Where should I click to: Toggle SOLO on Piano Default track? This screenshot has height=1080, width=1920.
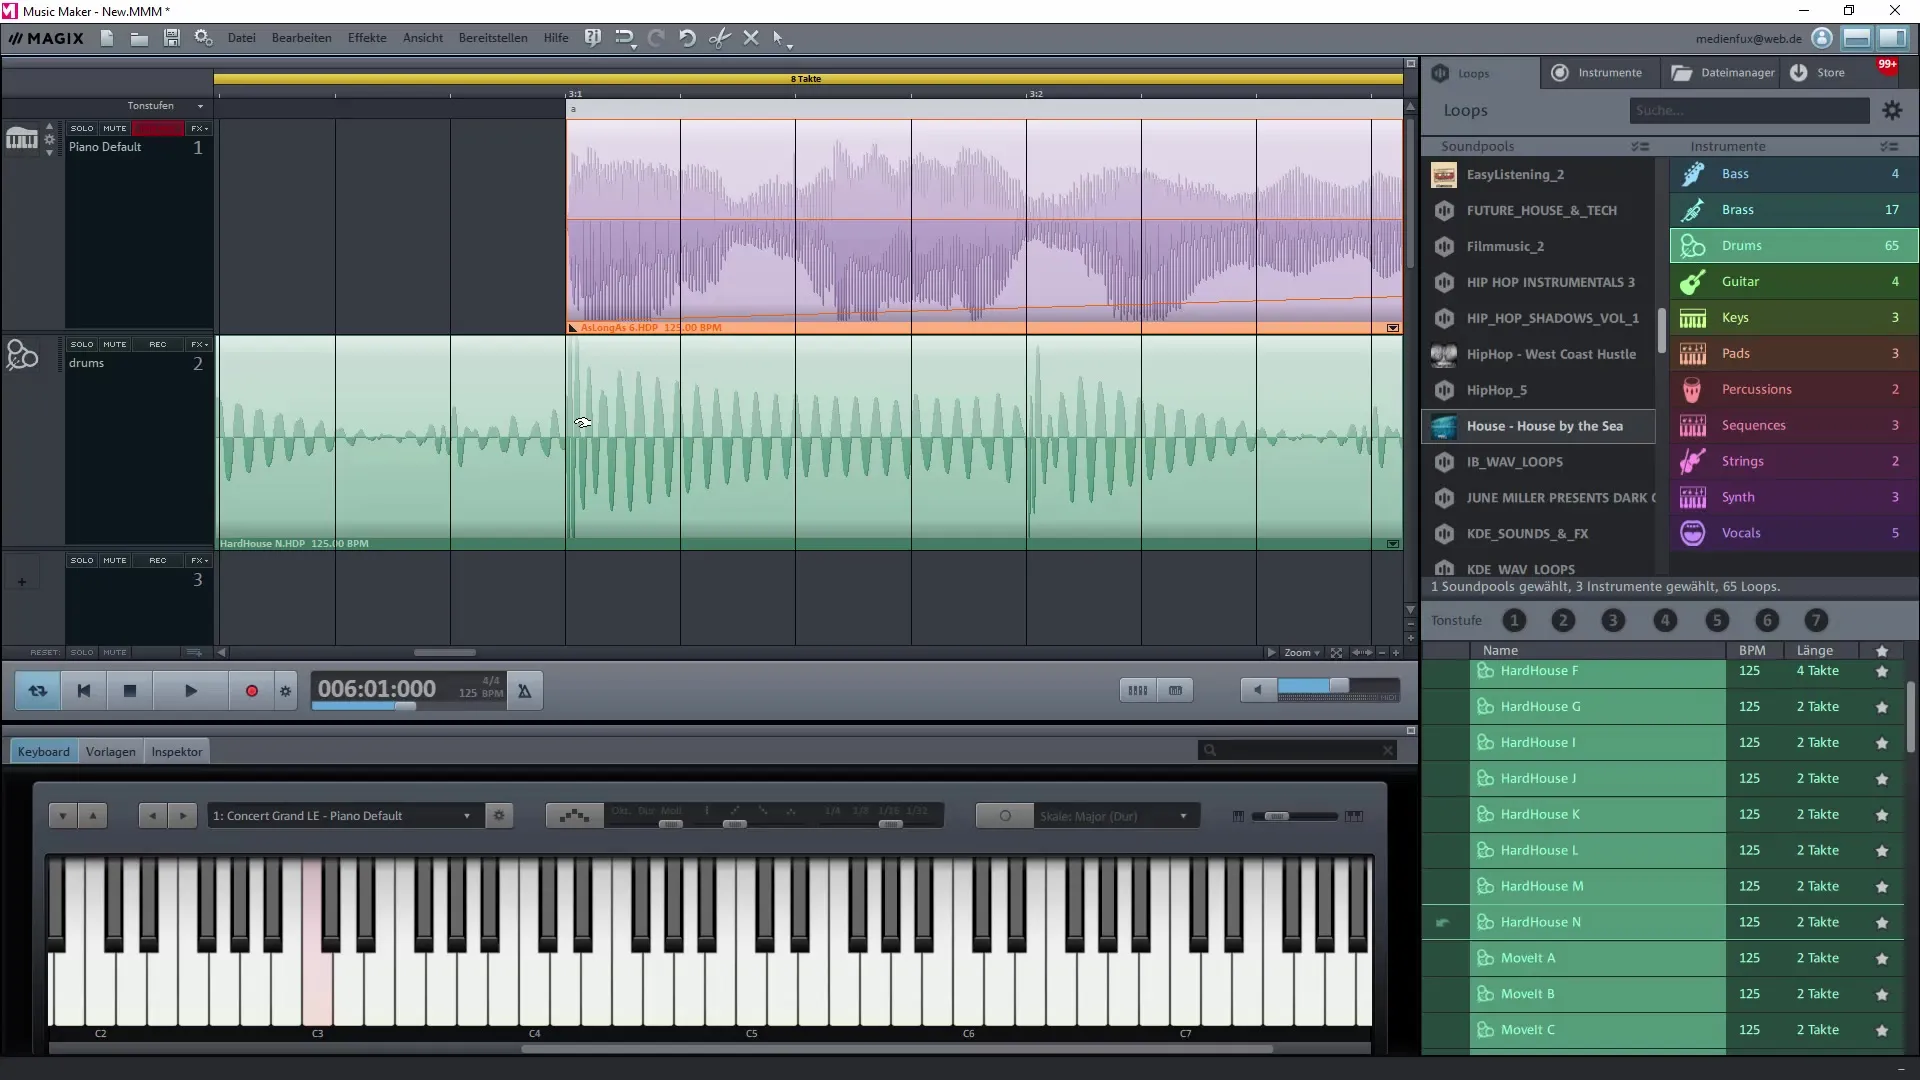click(82, 129)
